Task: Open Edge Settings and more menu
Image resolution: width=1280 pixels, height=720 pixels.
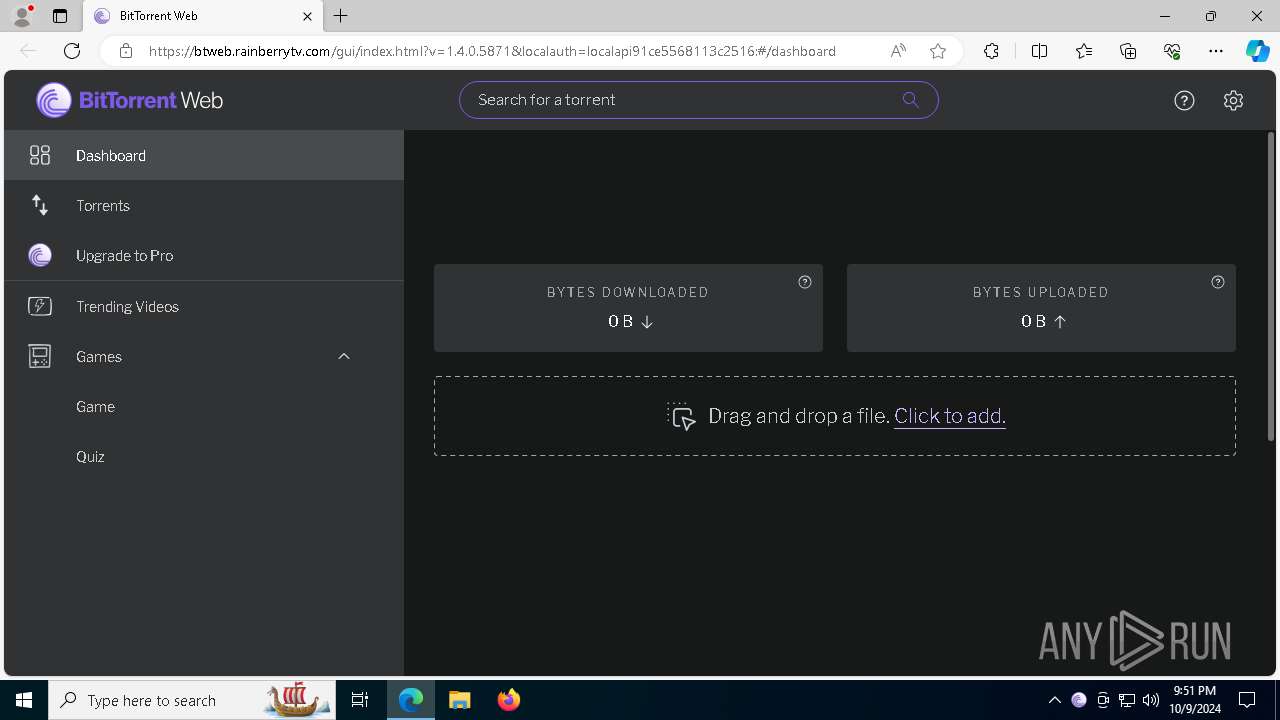Action: coord(1216,51)
